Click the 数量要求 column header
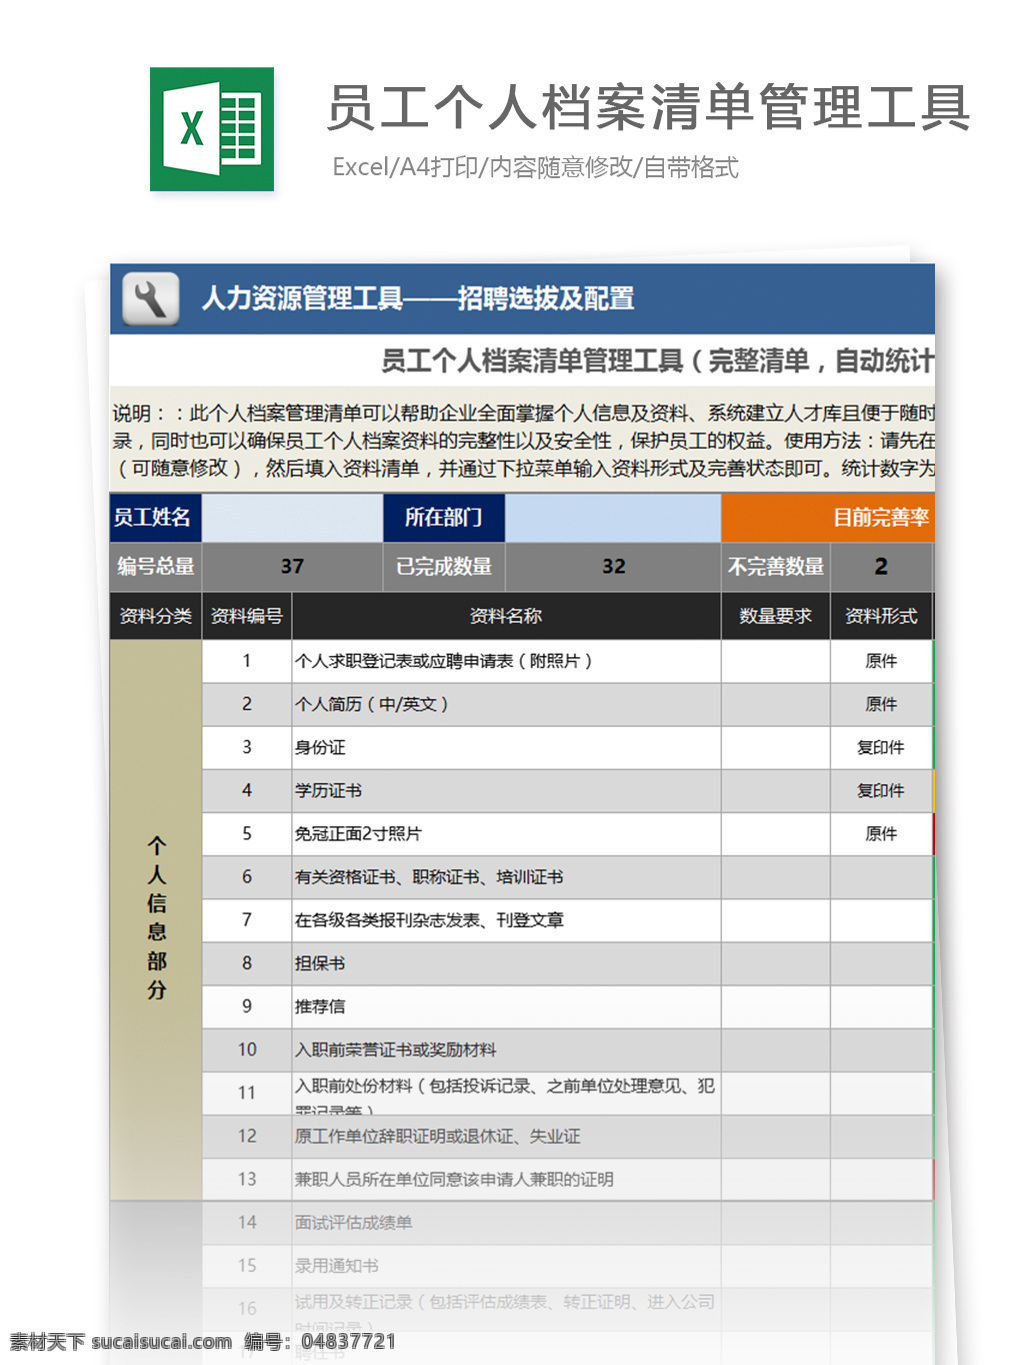The height and width of the screenshot is (1365, 1024). (x=776, y=616)
